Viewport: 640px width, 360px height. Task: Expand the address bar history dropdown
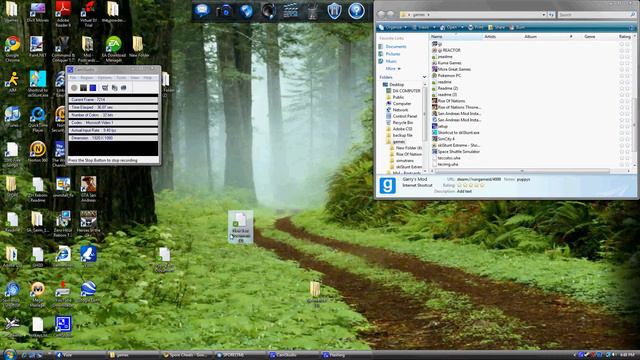pos(544,15)
